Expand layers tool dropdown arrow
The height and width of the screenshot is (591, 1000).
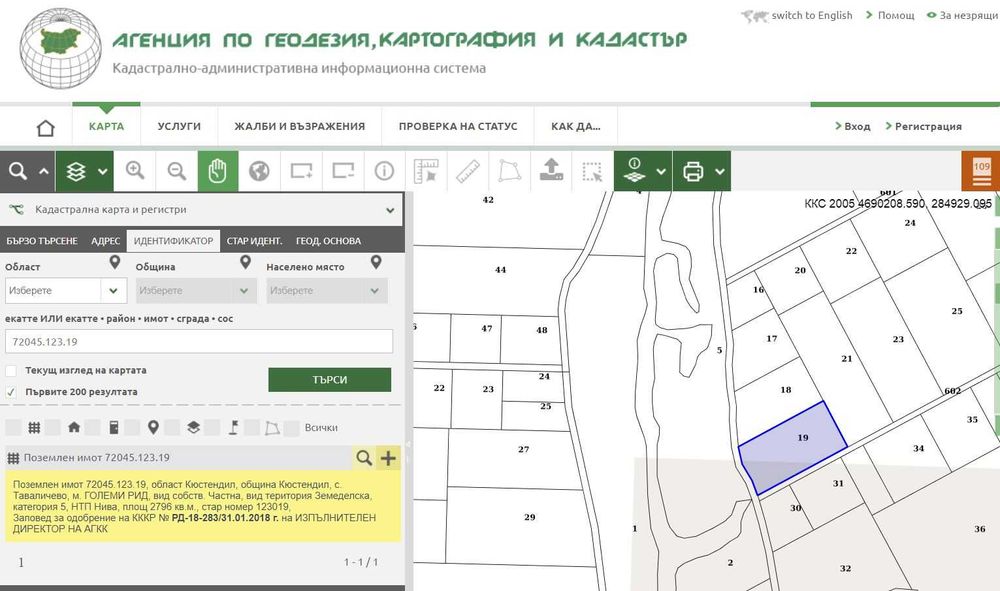[x=103, y=171]
